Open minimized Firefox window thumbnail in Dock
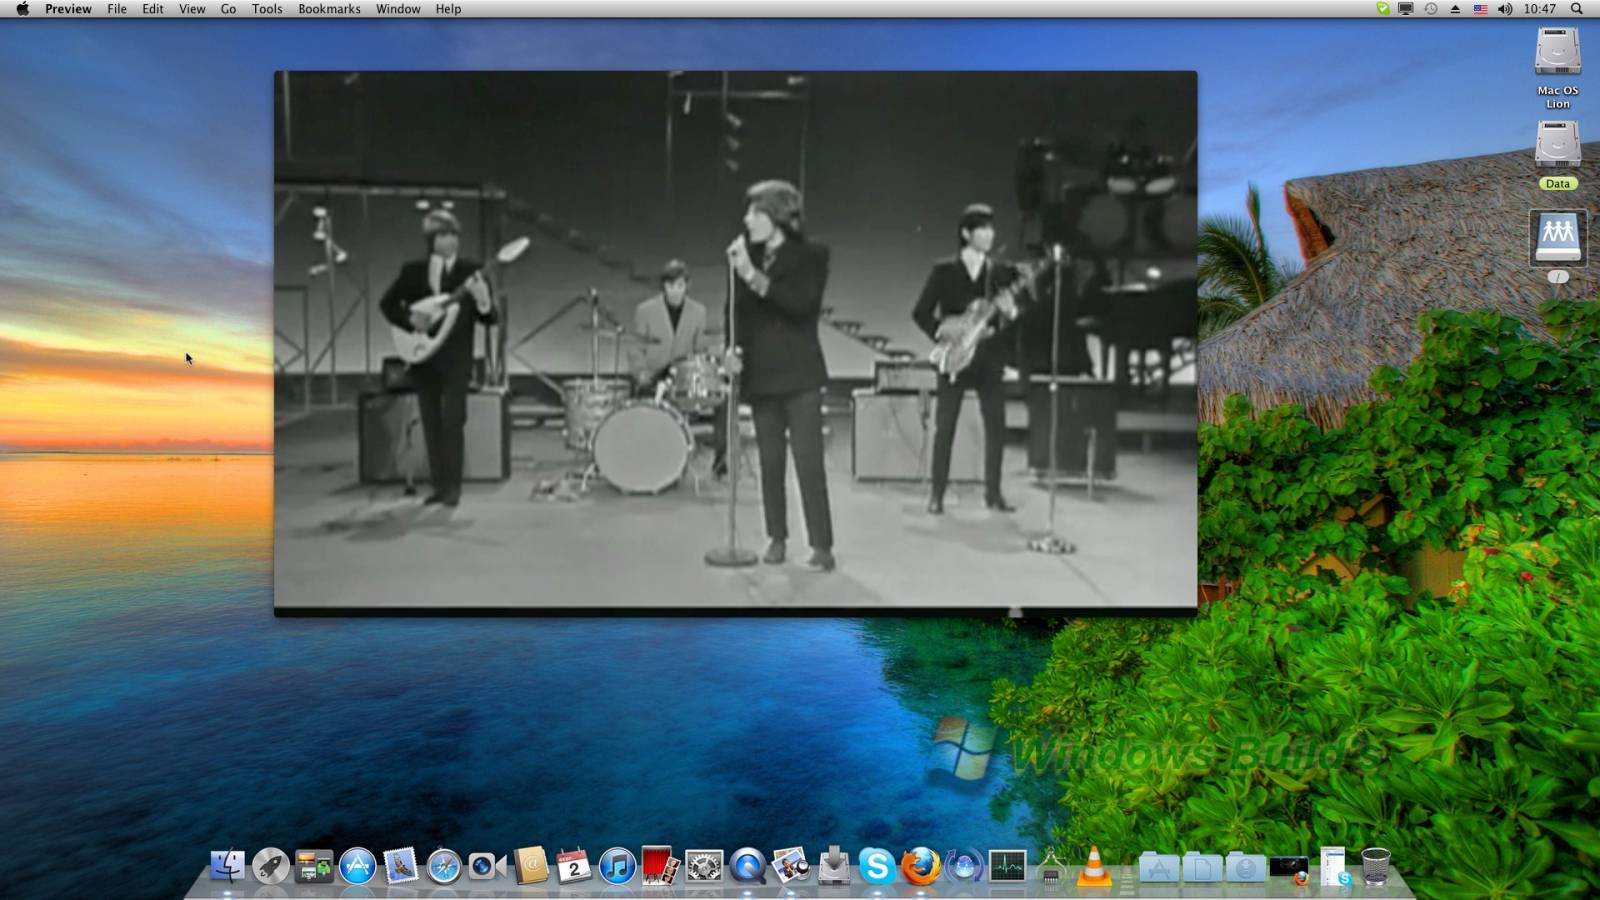 pos(1289,869)
